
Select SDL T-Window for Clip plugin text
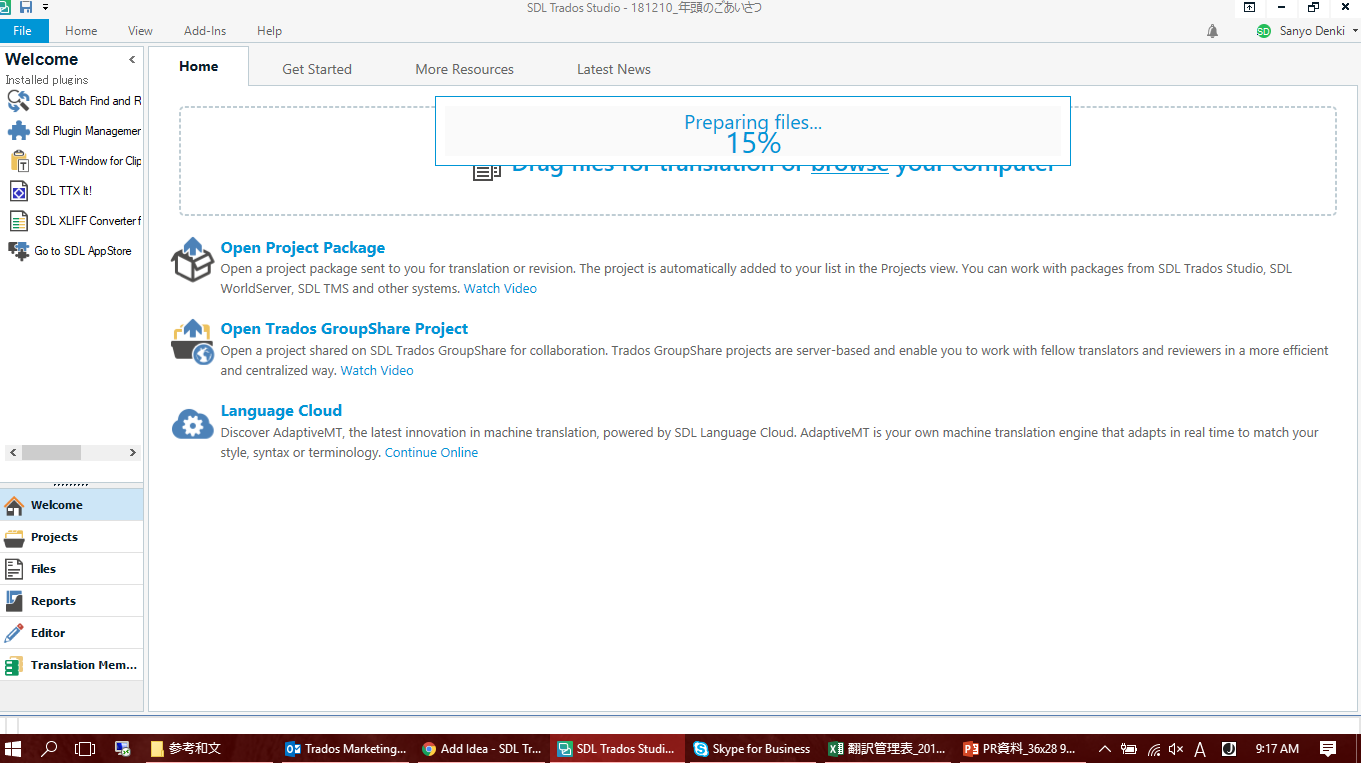pyautogui.click(x=88, y=161)
